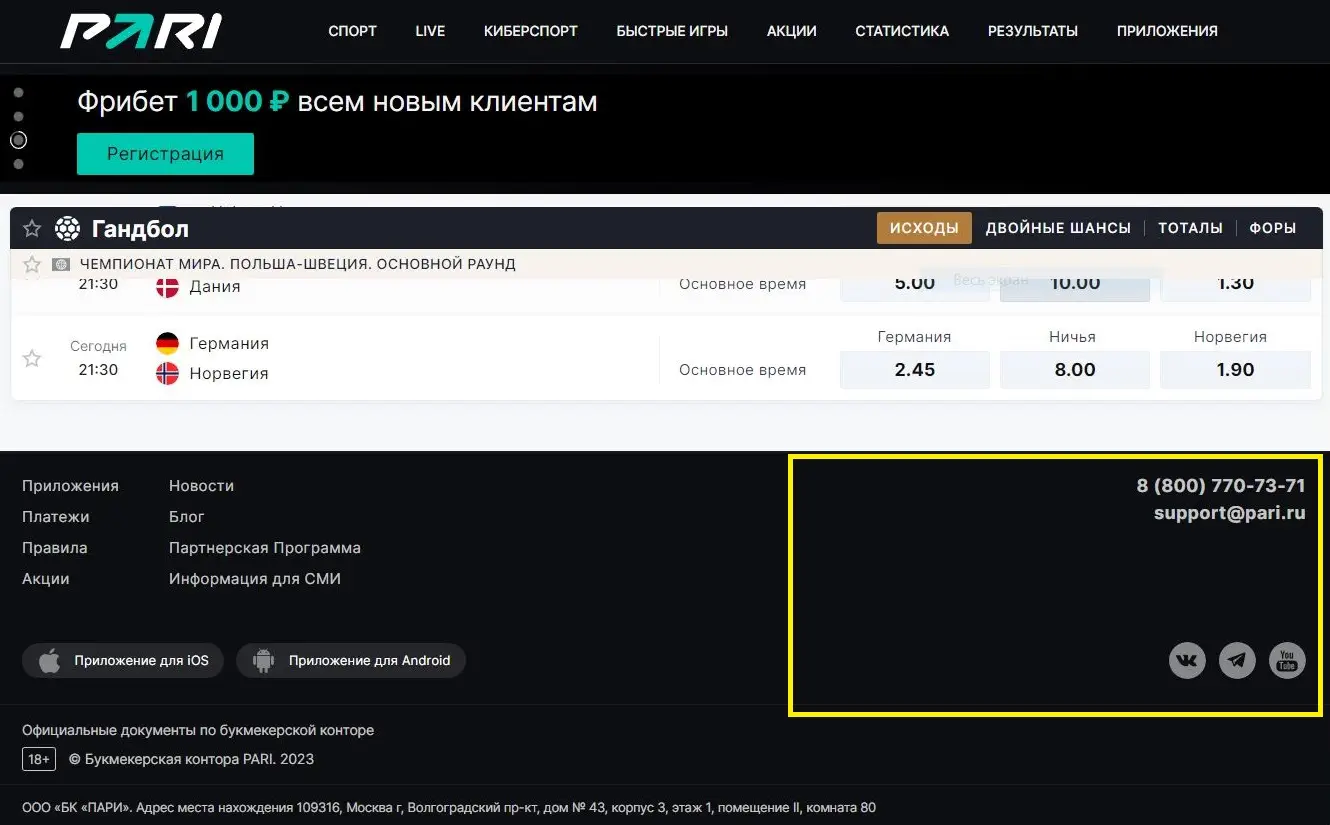The width and height of the screenshot is (1330, 825).
Task: Click the 18+ age badge
Action: (x=39, y=759)
